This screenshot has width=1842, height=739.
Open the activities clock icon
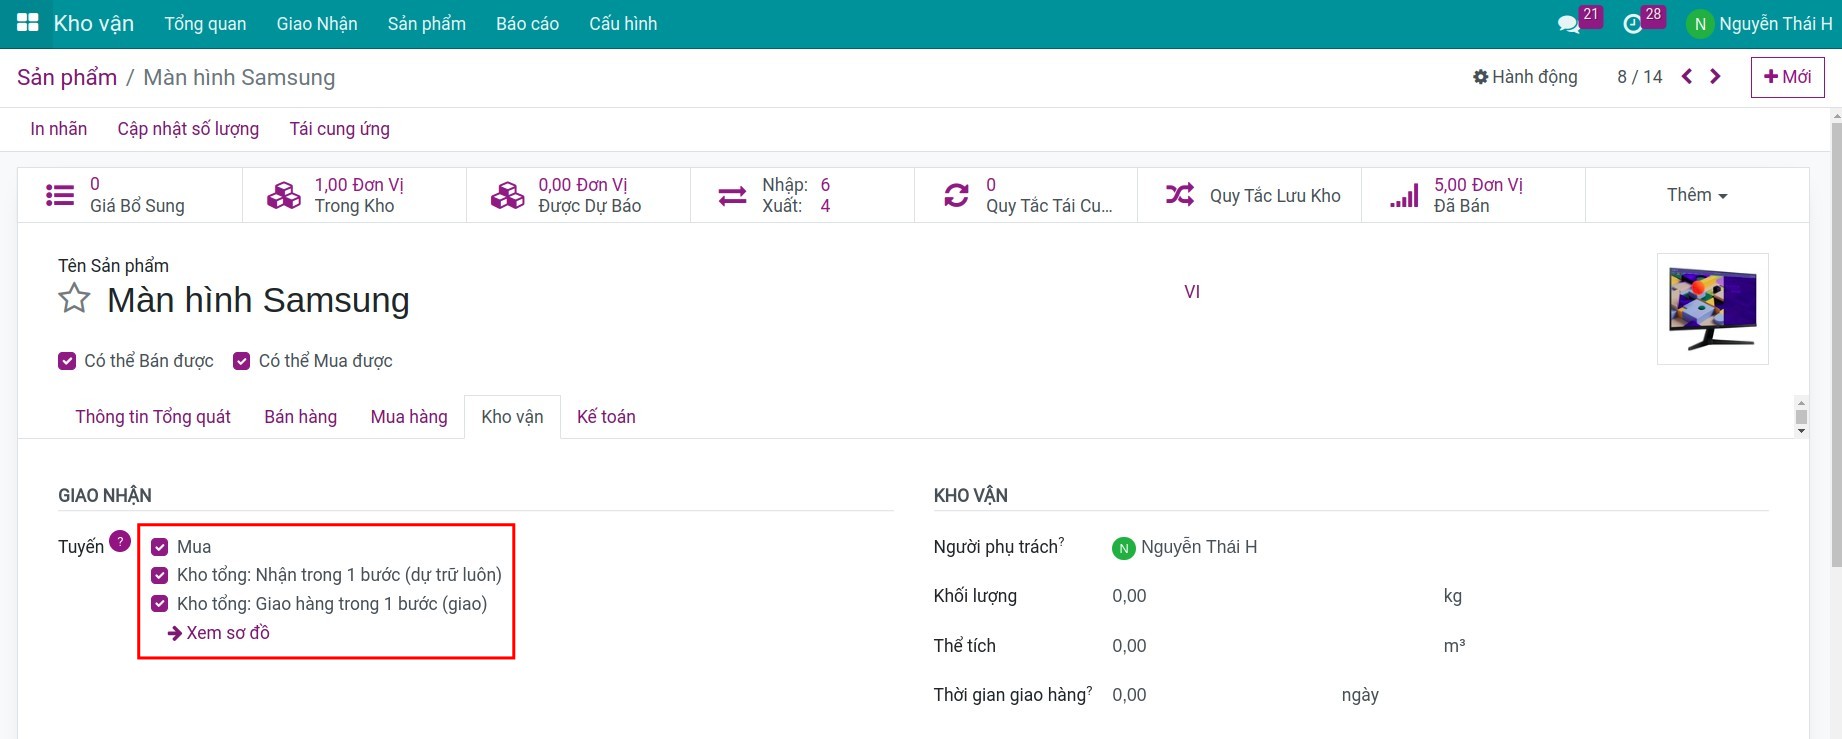click(x=1633, y=24)
